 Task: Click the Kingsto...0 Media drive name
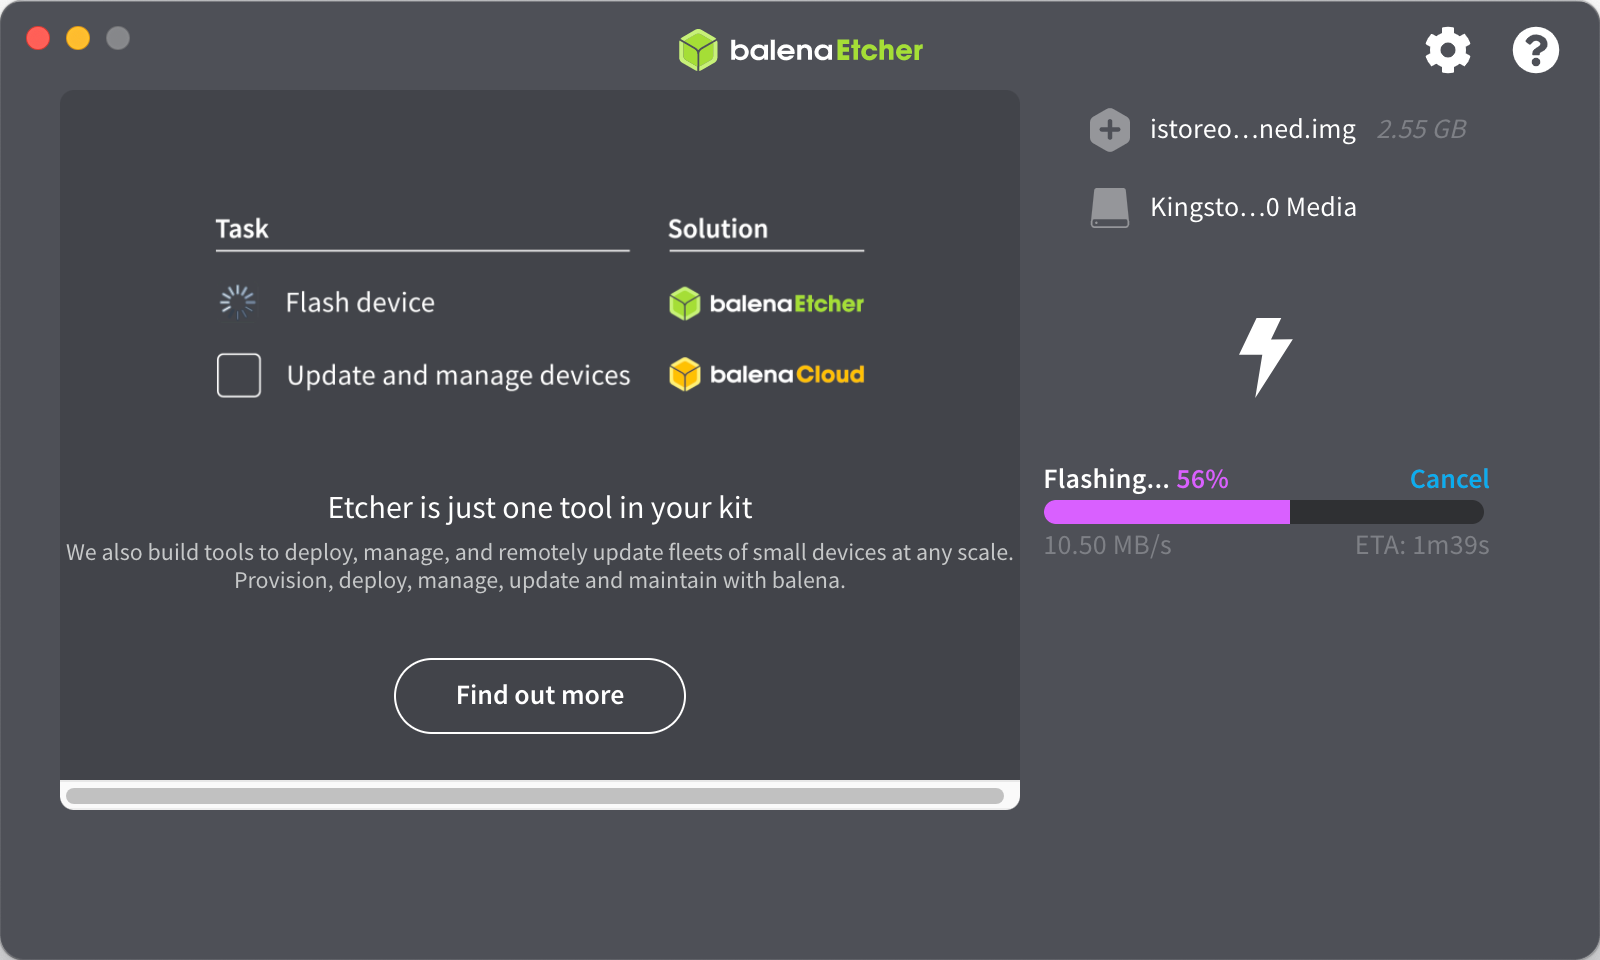point(1253,208)
